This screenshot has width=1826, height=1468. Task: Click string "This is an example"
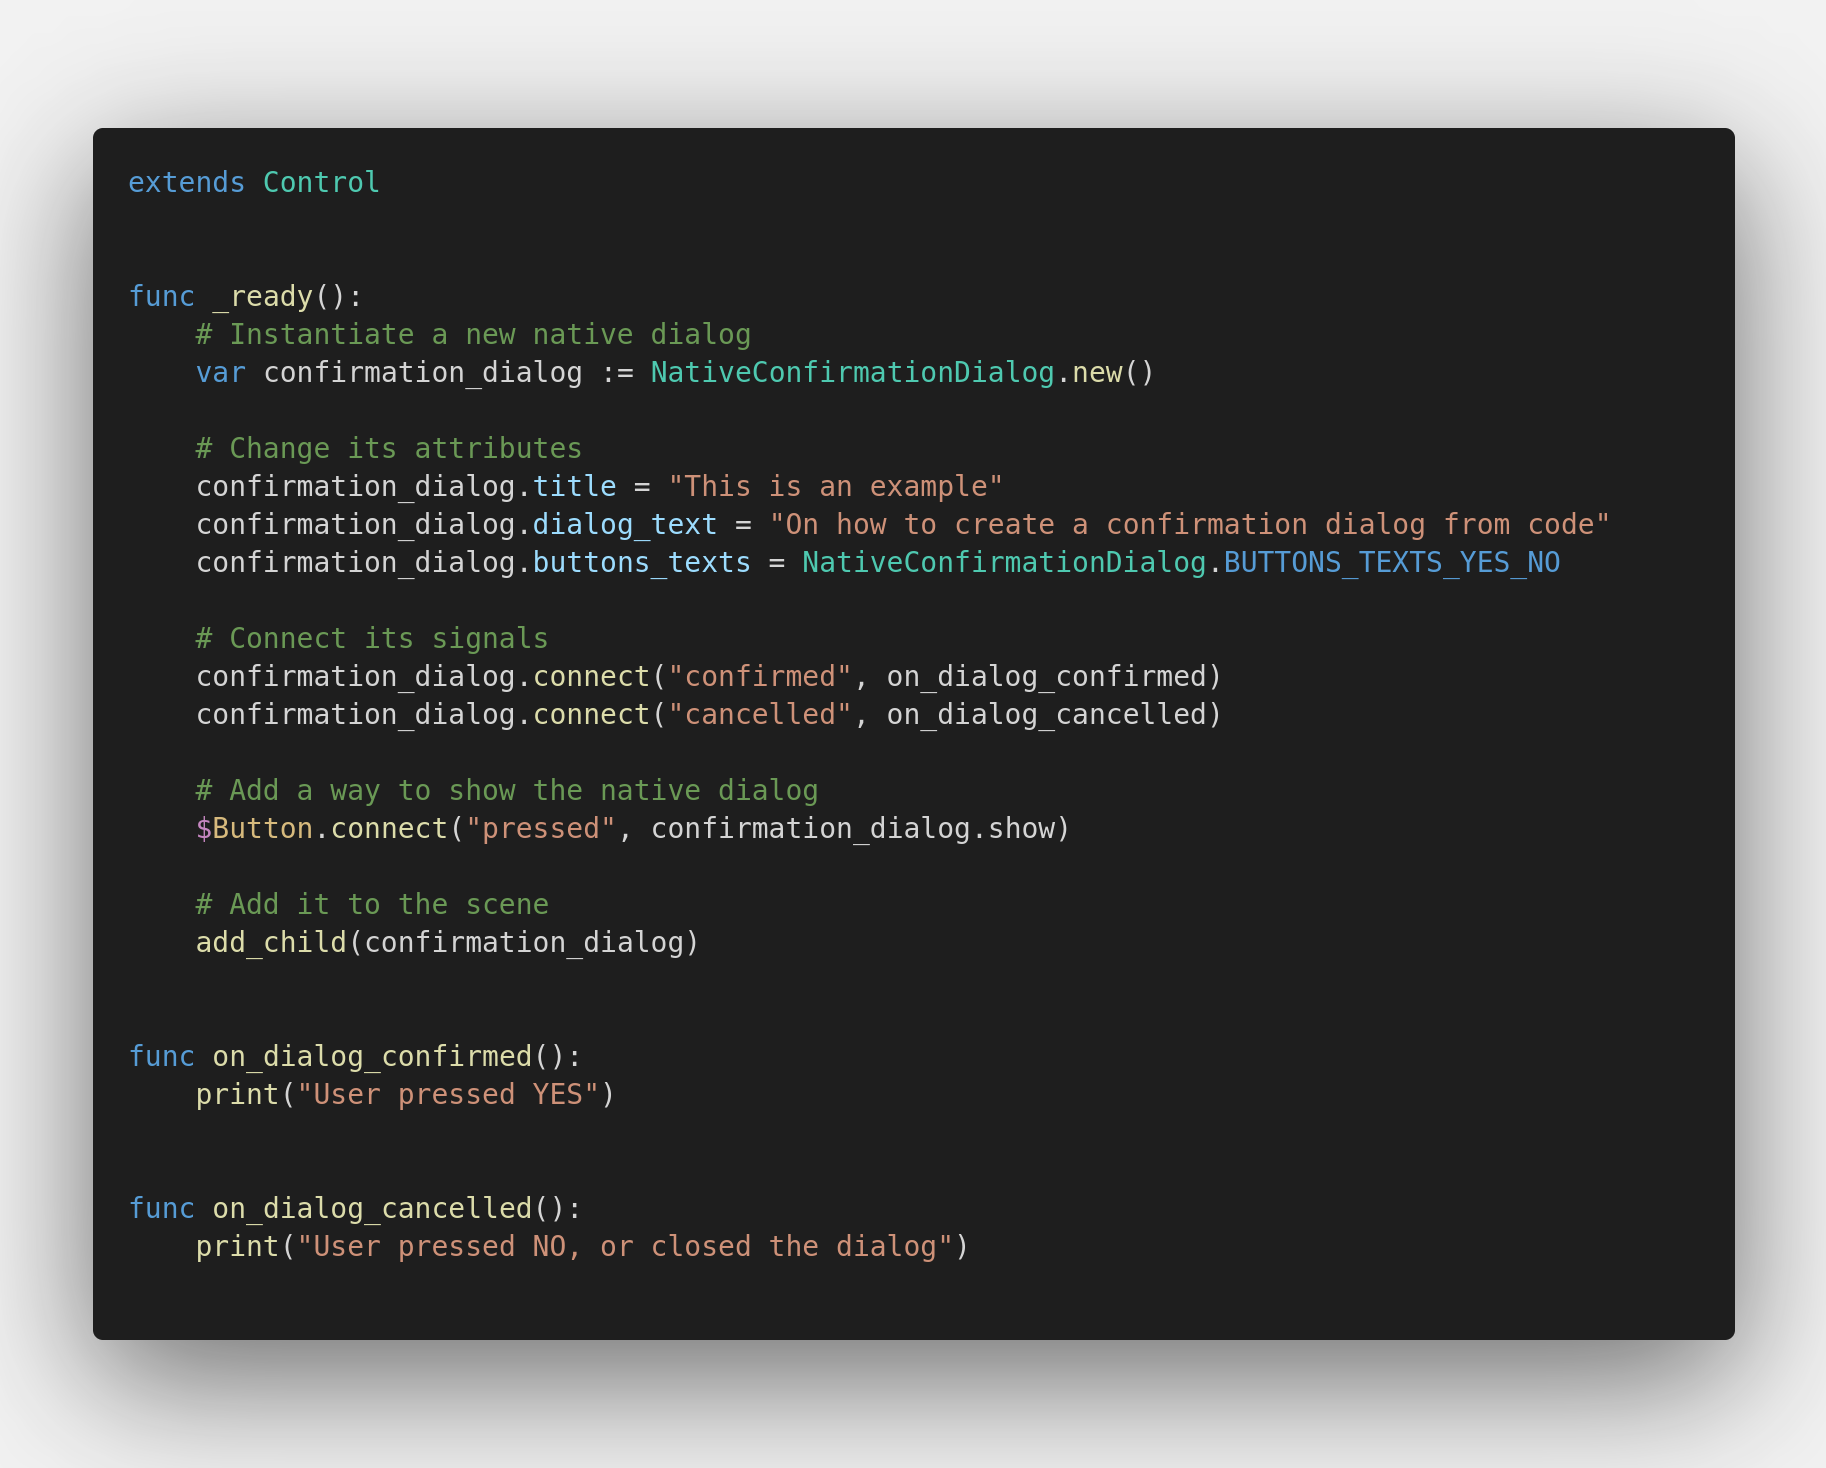(835, 486)
